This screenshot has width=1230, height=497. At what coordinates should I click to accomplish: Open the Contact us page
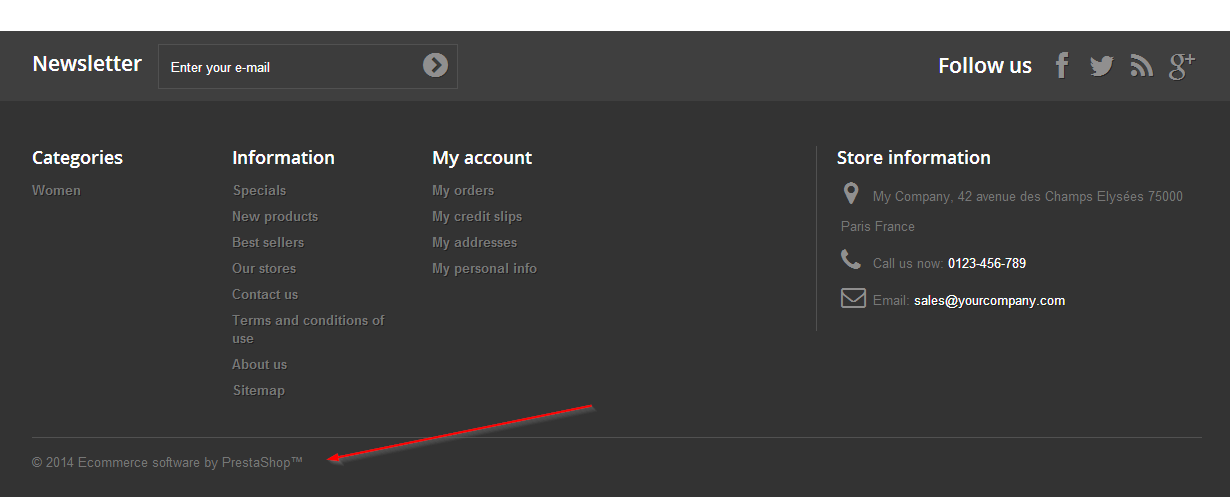[265, 294]
